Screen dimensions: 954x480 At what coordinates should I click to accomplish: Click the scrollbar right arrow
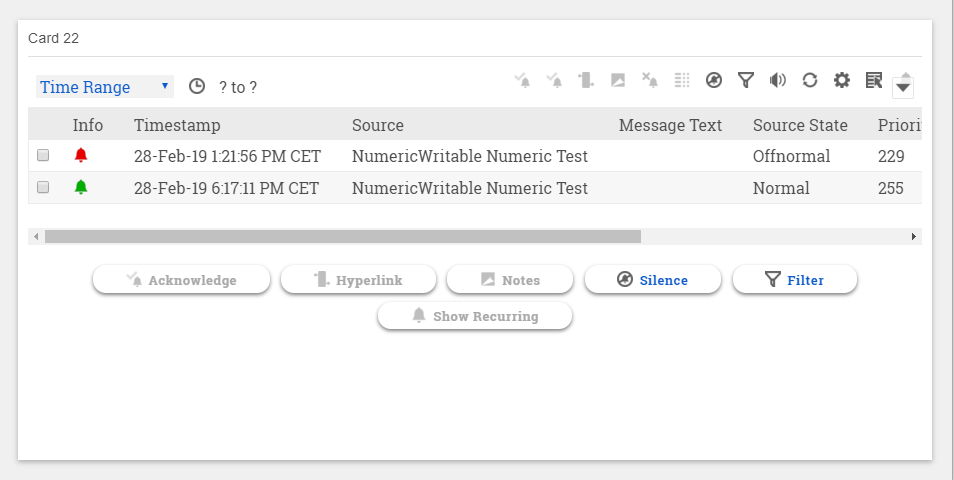(913, 237)
